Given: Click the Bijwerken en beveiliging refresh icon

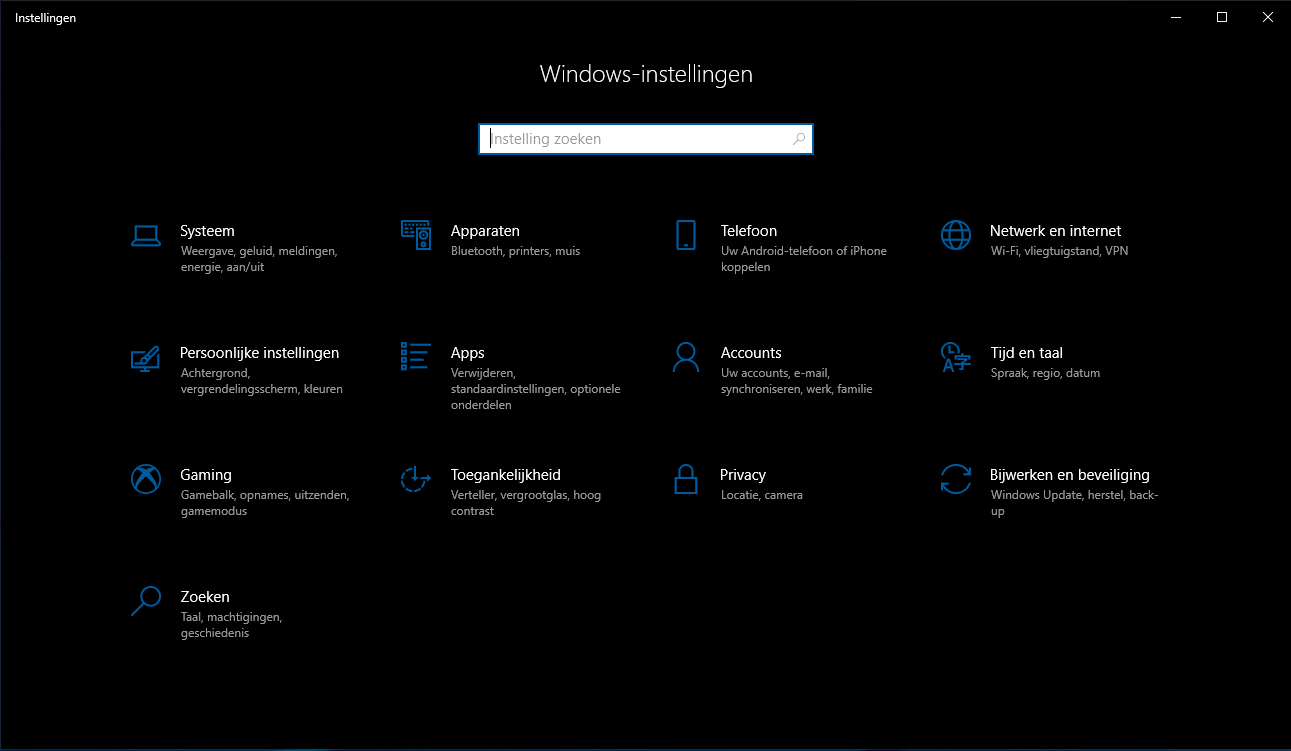Looking at the screenshot, I should pos(956,479).
